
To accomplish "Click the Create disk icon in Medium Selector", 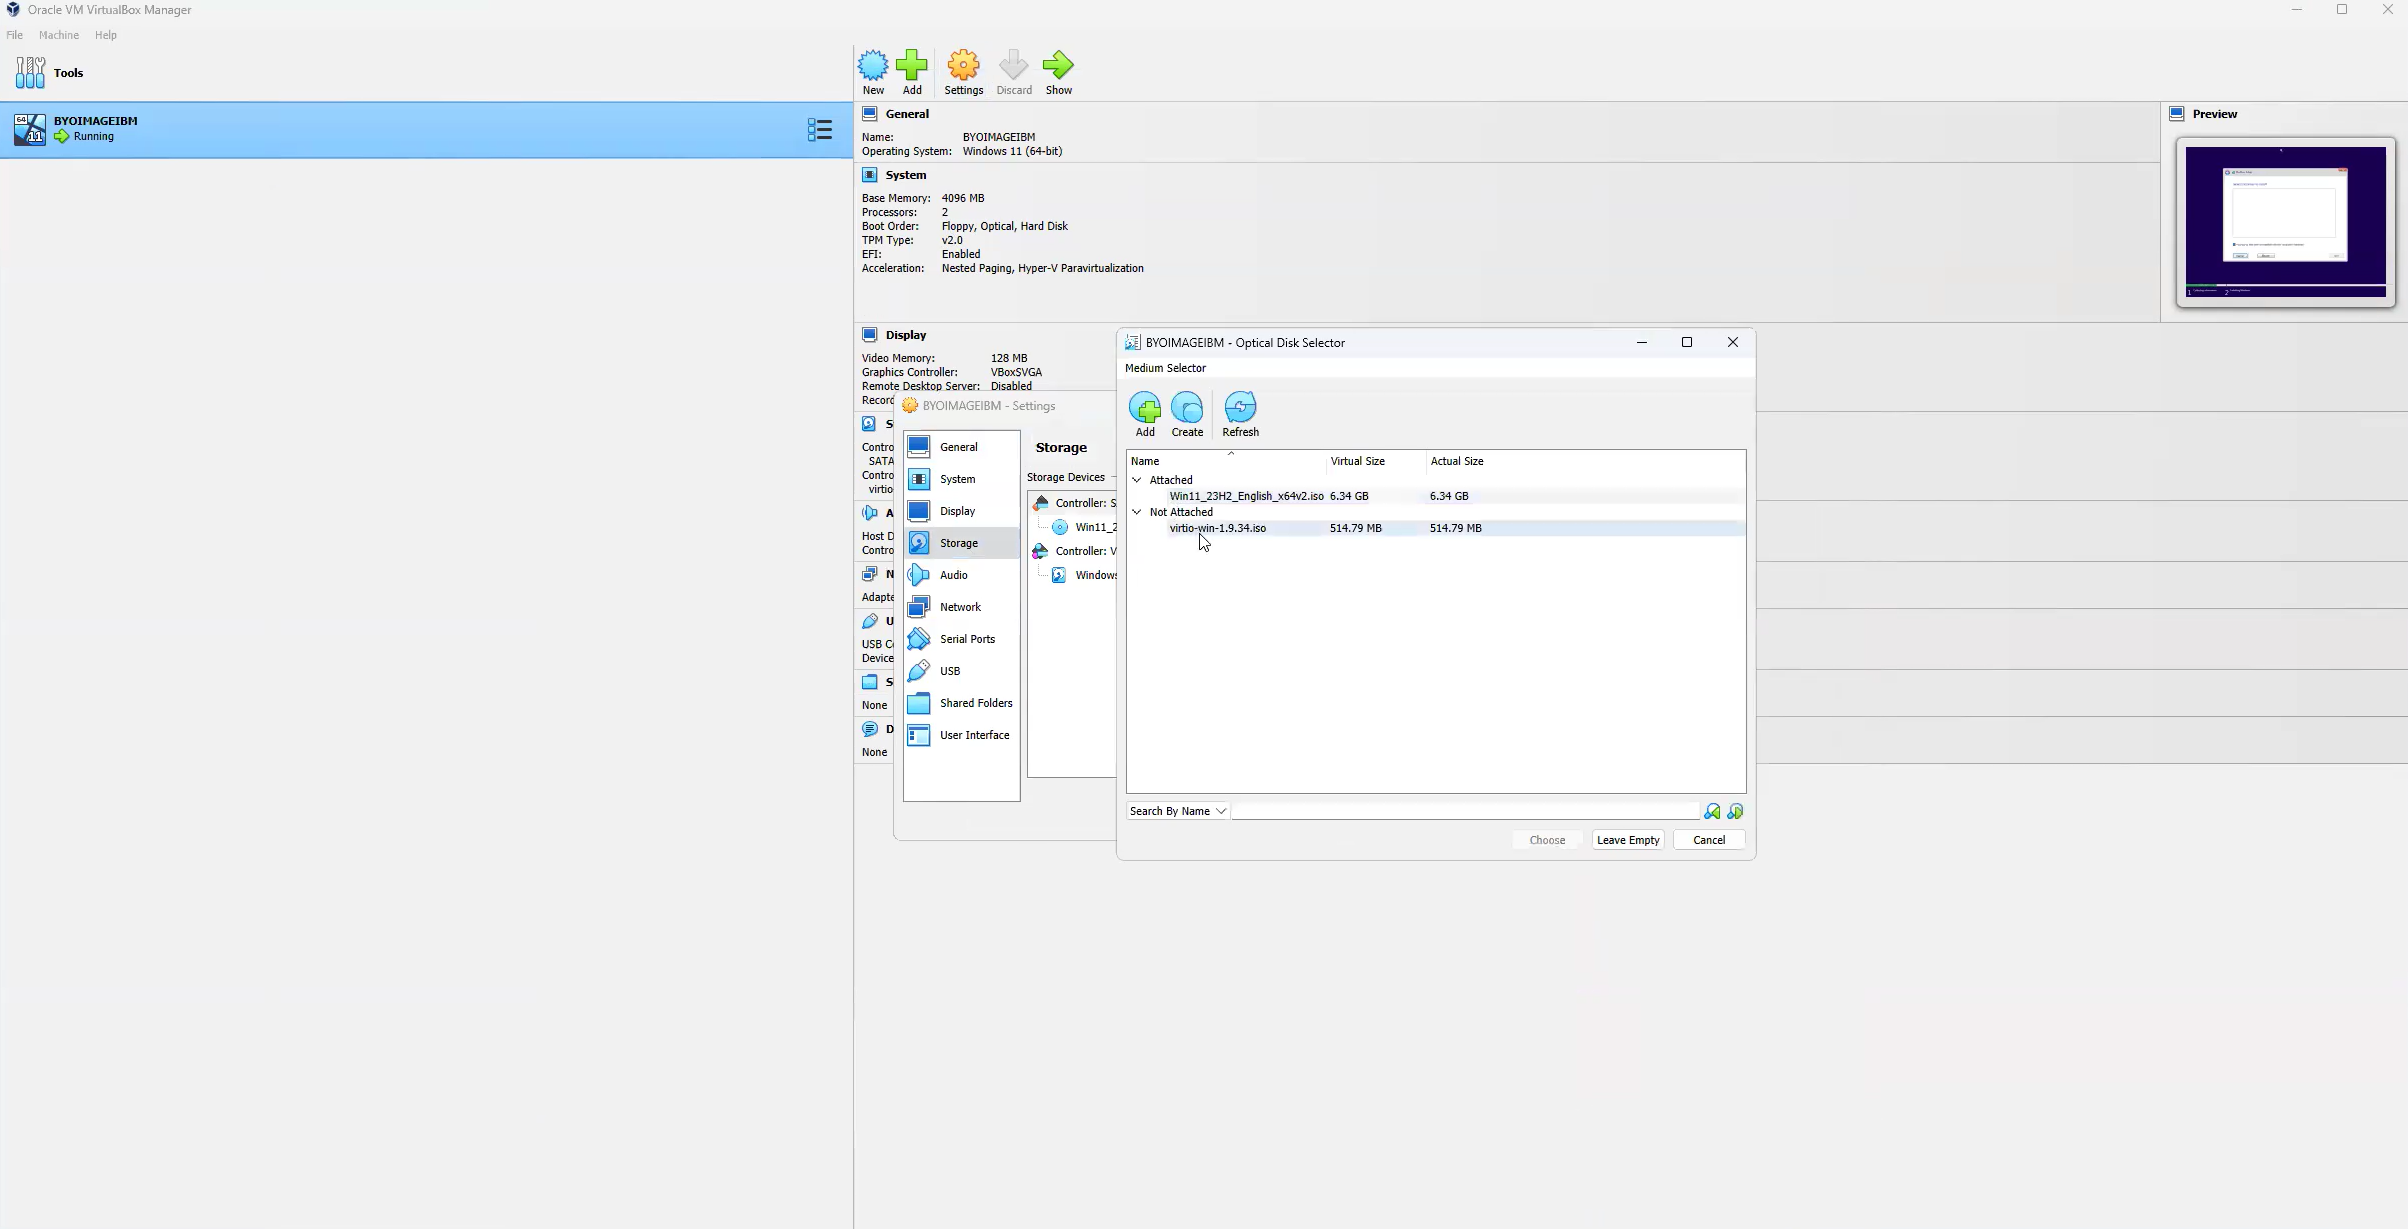I will tap(1187, 410).
